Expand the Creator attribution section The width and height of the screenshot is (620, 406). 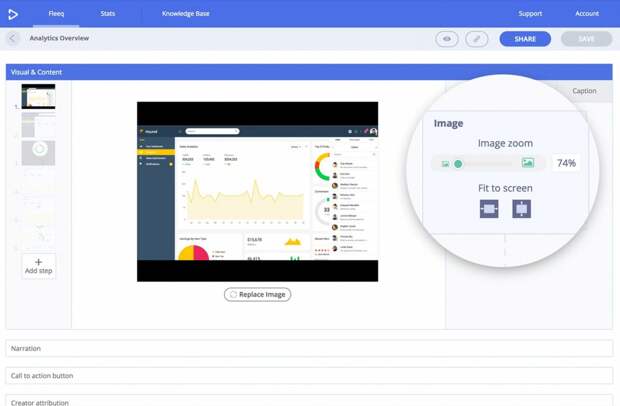309,402
